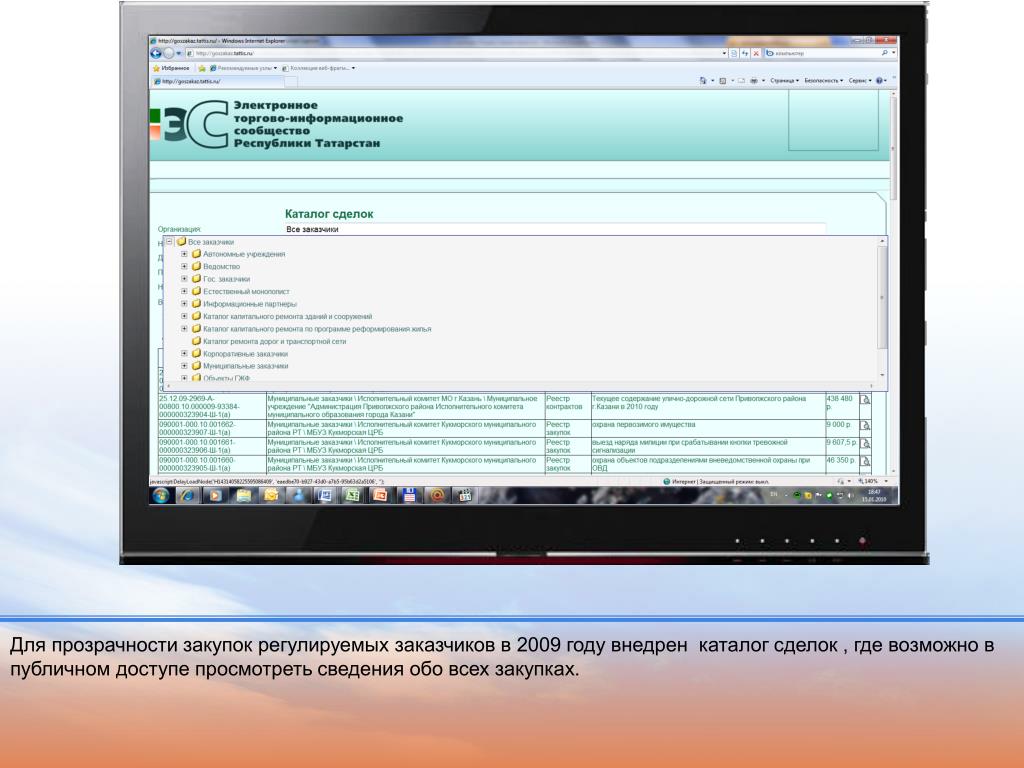Open the Страница menu

click(784, 81)
